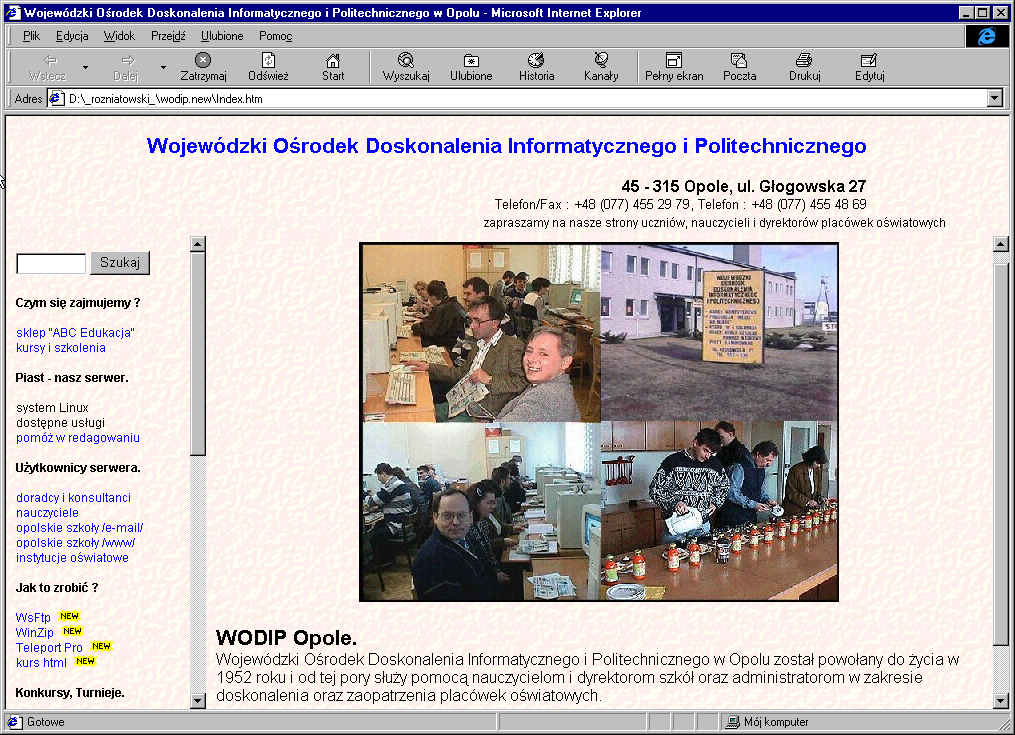Click the Zatrzymaj (stop) toolbar icon
1015x735 pixels.
(203, 61)
